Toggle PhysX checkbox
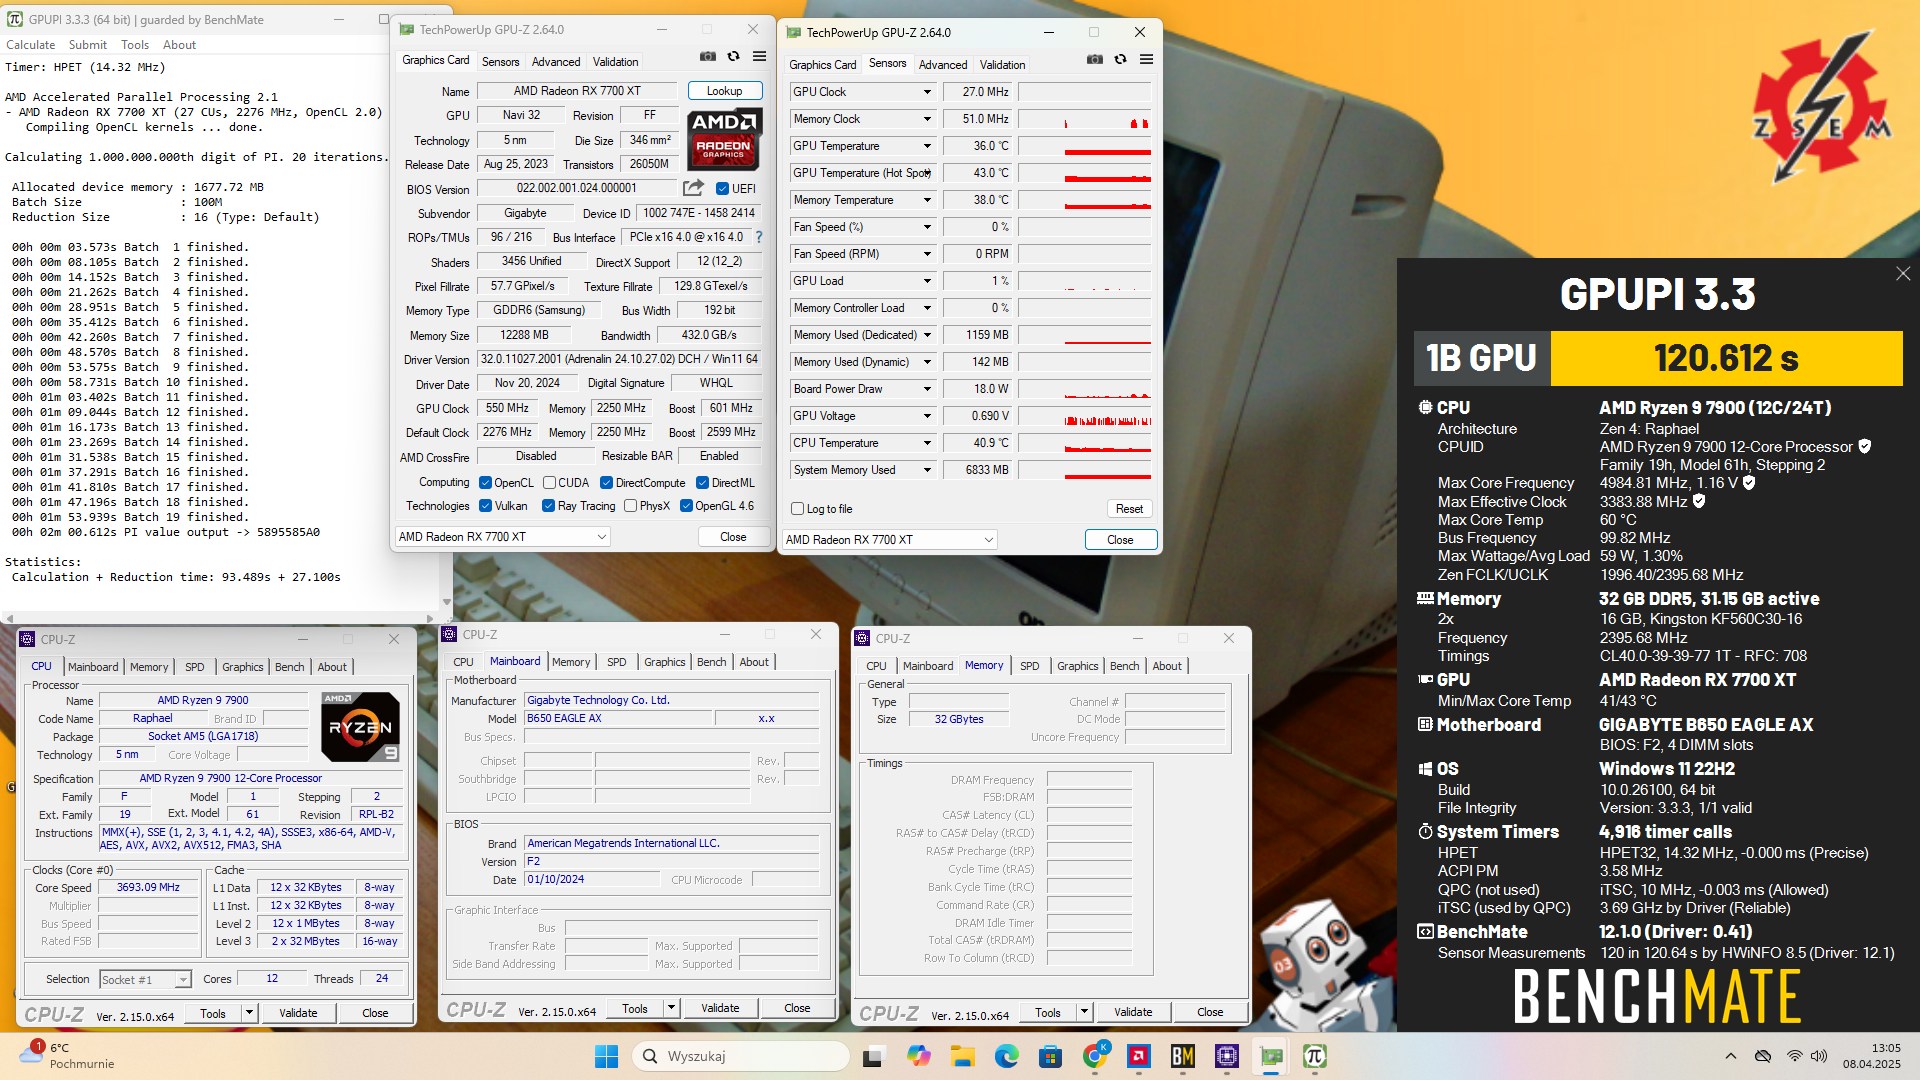 click(x=630, y=506)
